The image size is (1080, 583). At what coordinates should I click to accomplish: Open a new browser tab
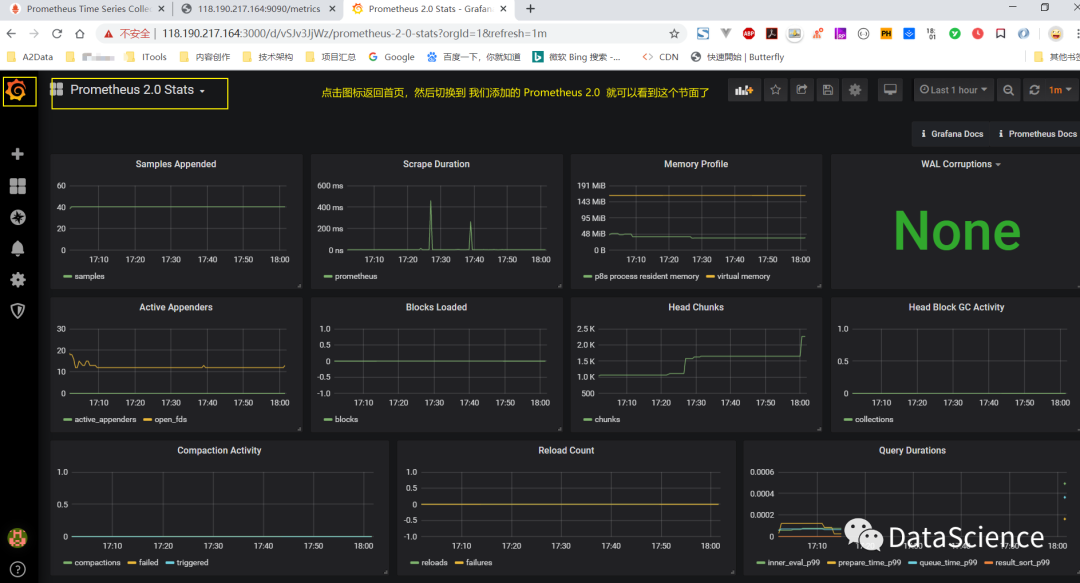530,9
